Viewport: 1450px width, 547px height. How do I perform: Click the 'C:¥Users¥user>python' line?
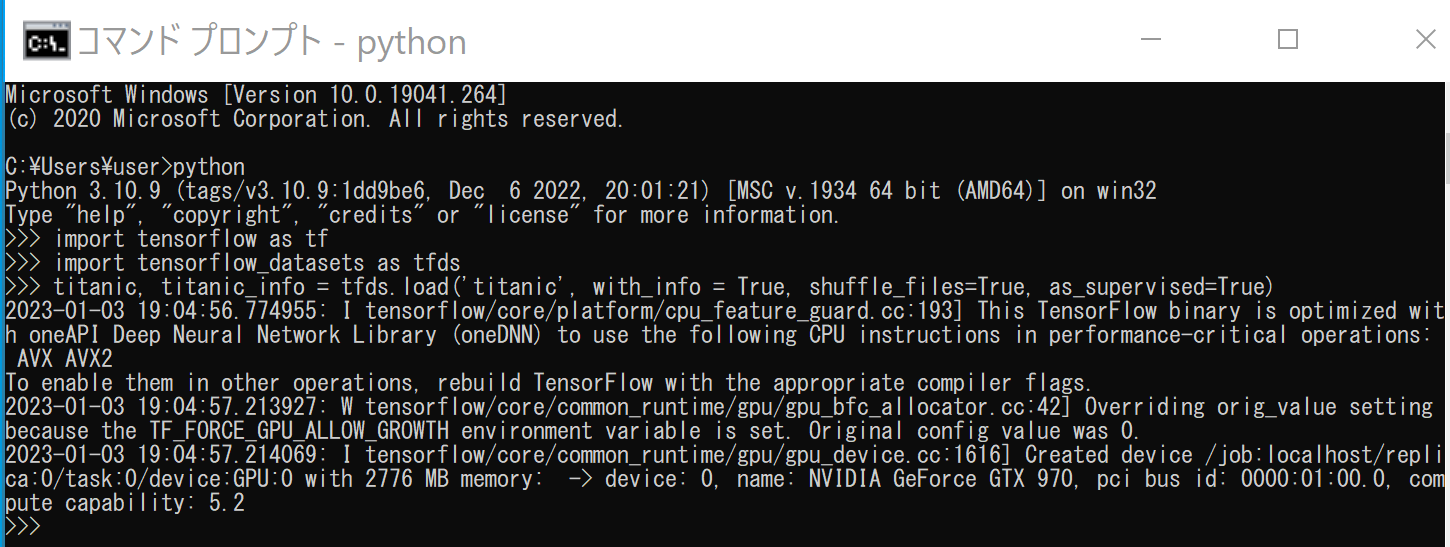[x=124, y=167]
